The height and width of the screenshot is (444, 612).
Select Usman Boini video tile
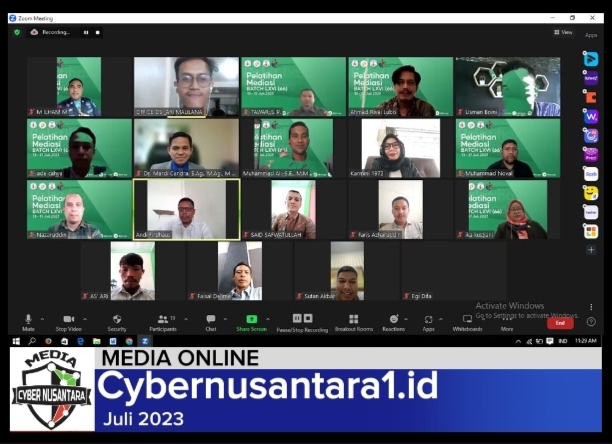(508, 87)
